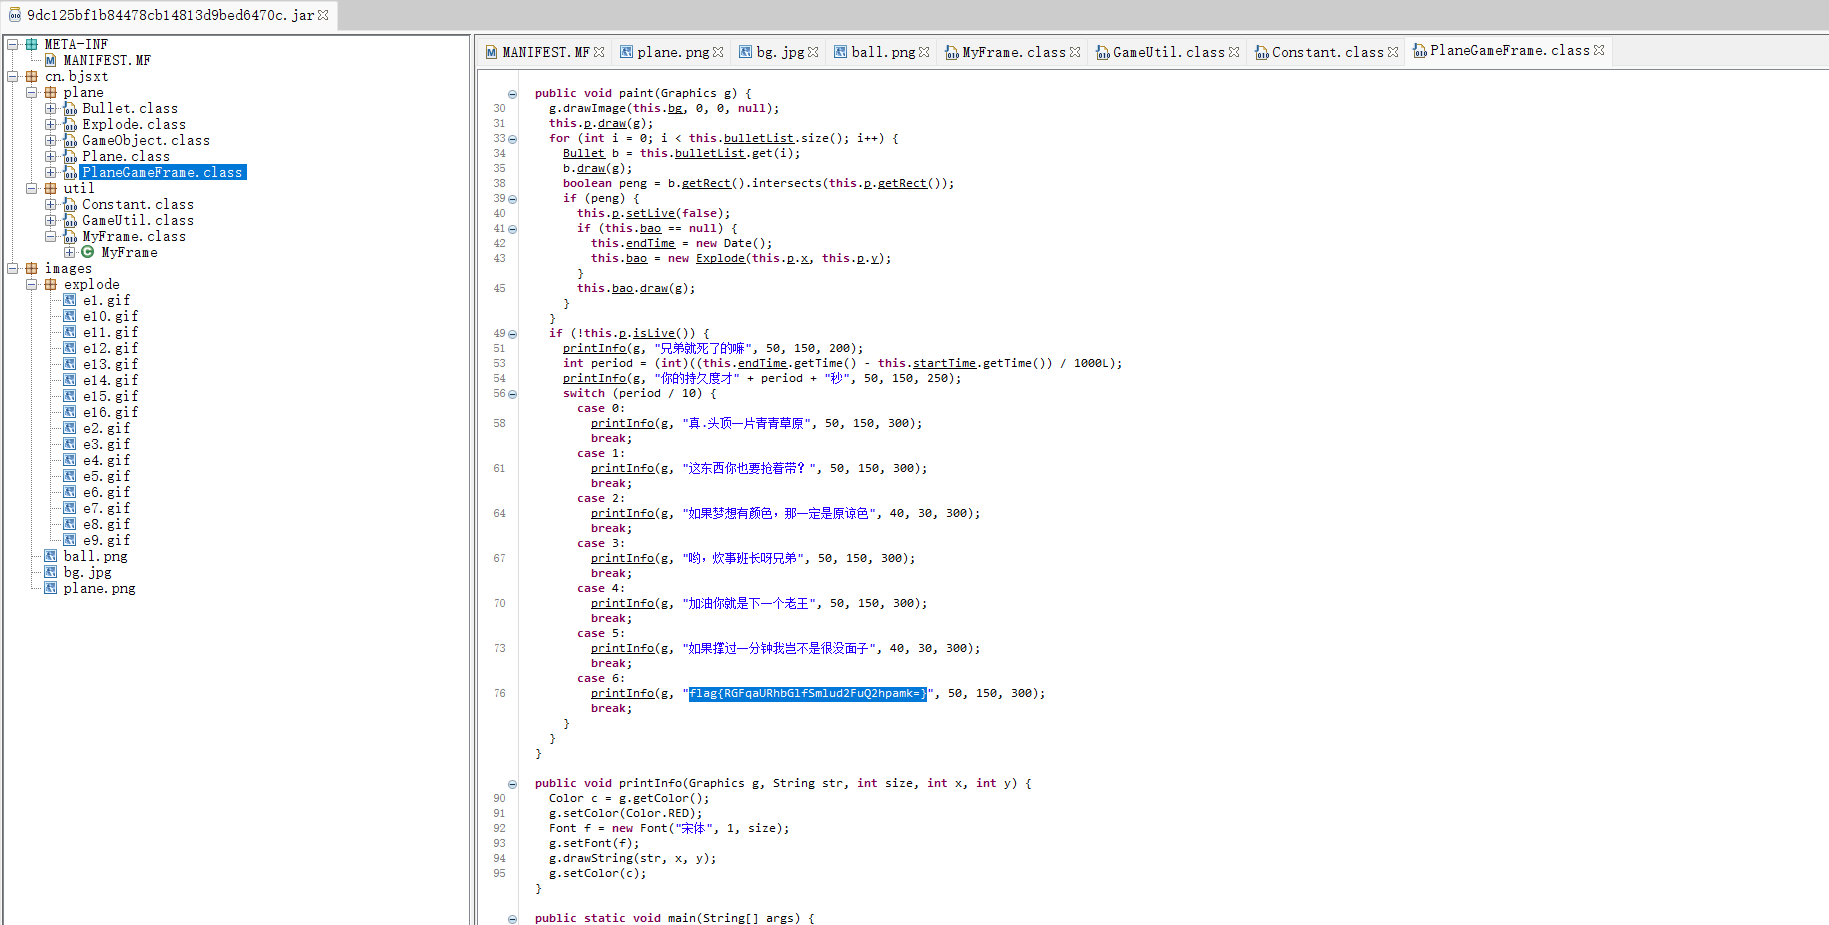Expand the Explode.class node
Viewport: 1829px width, 925px height.
pos(51,124)
